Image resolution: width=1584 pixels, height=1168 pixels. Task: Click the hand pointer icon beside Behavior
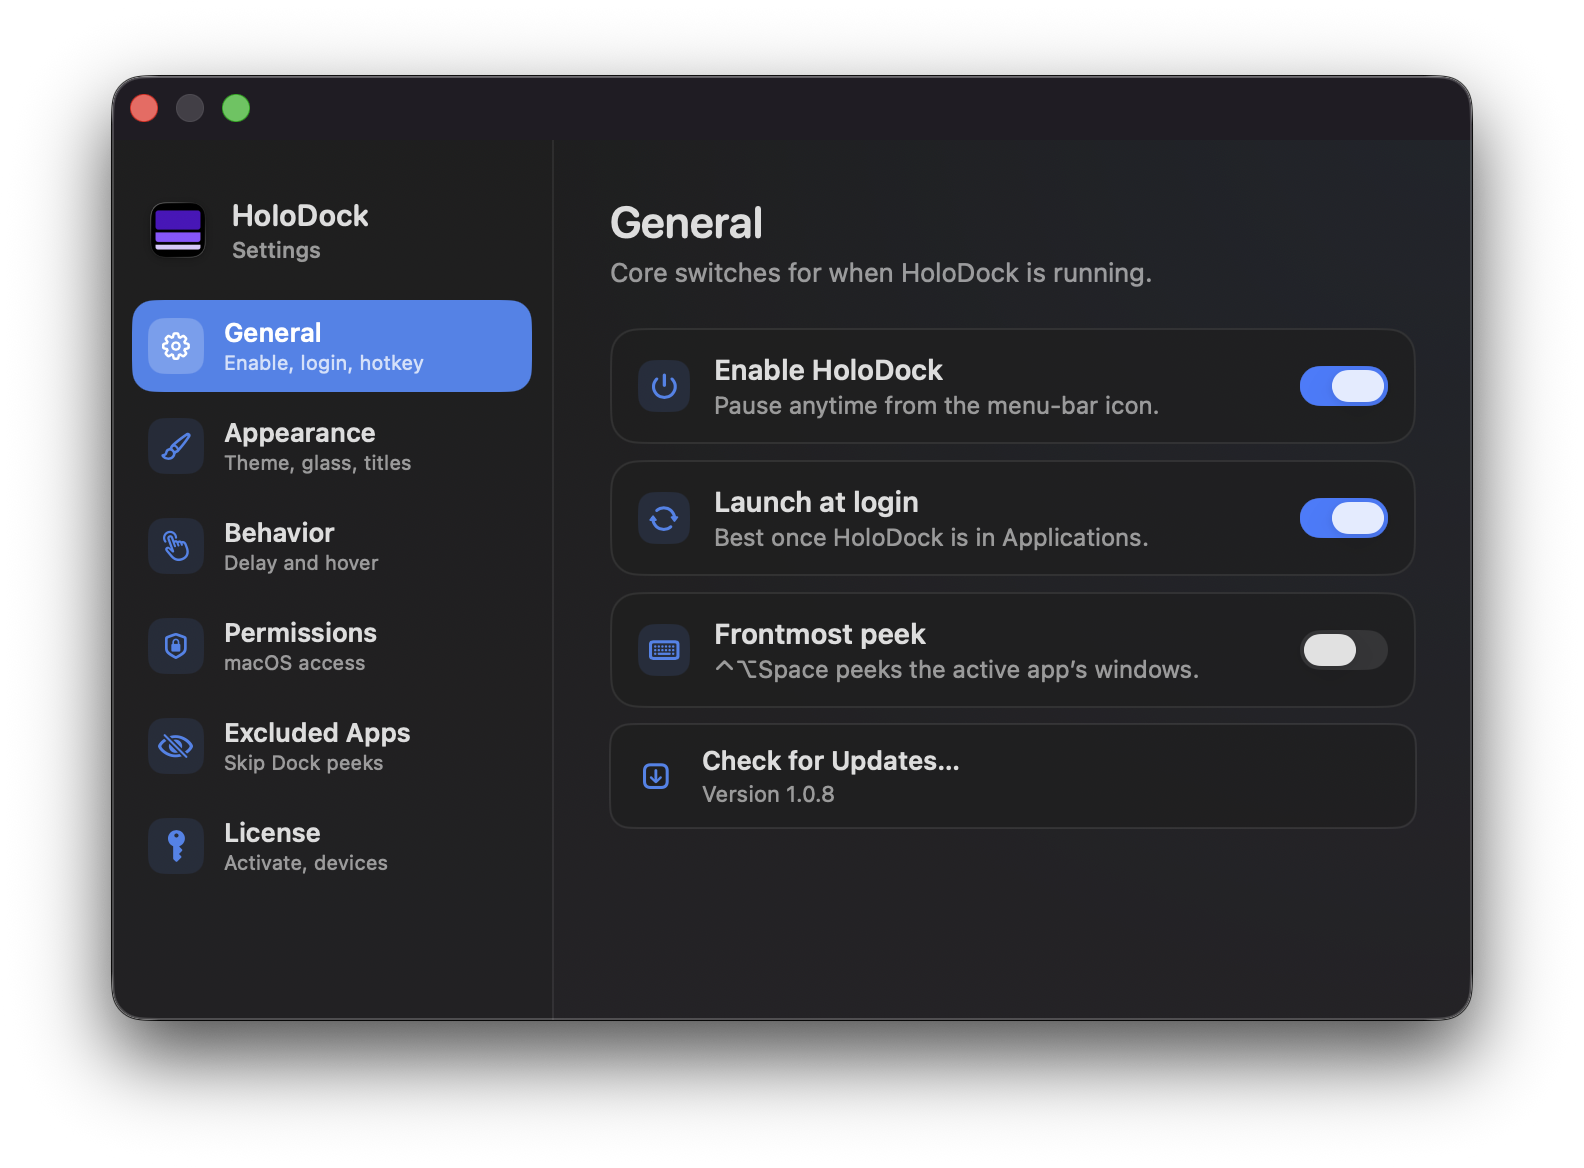point(176,546)
